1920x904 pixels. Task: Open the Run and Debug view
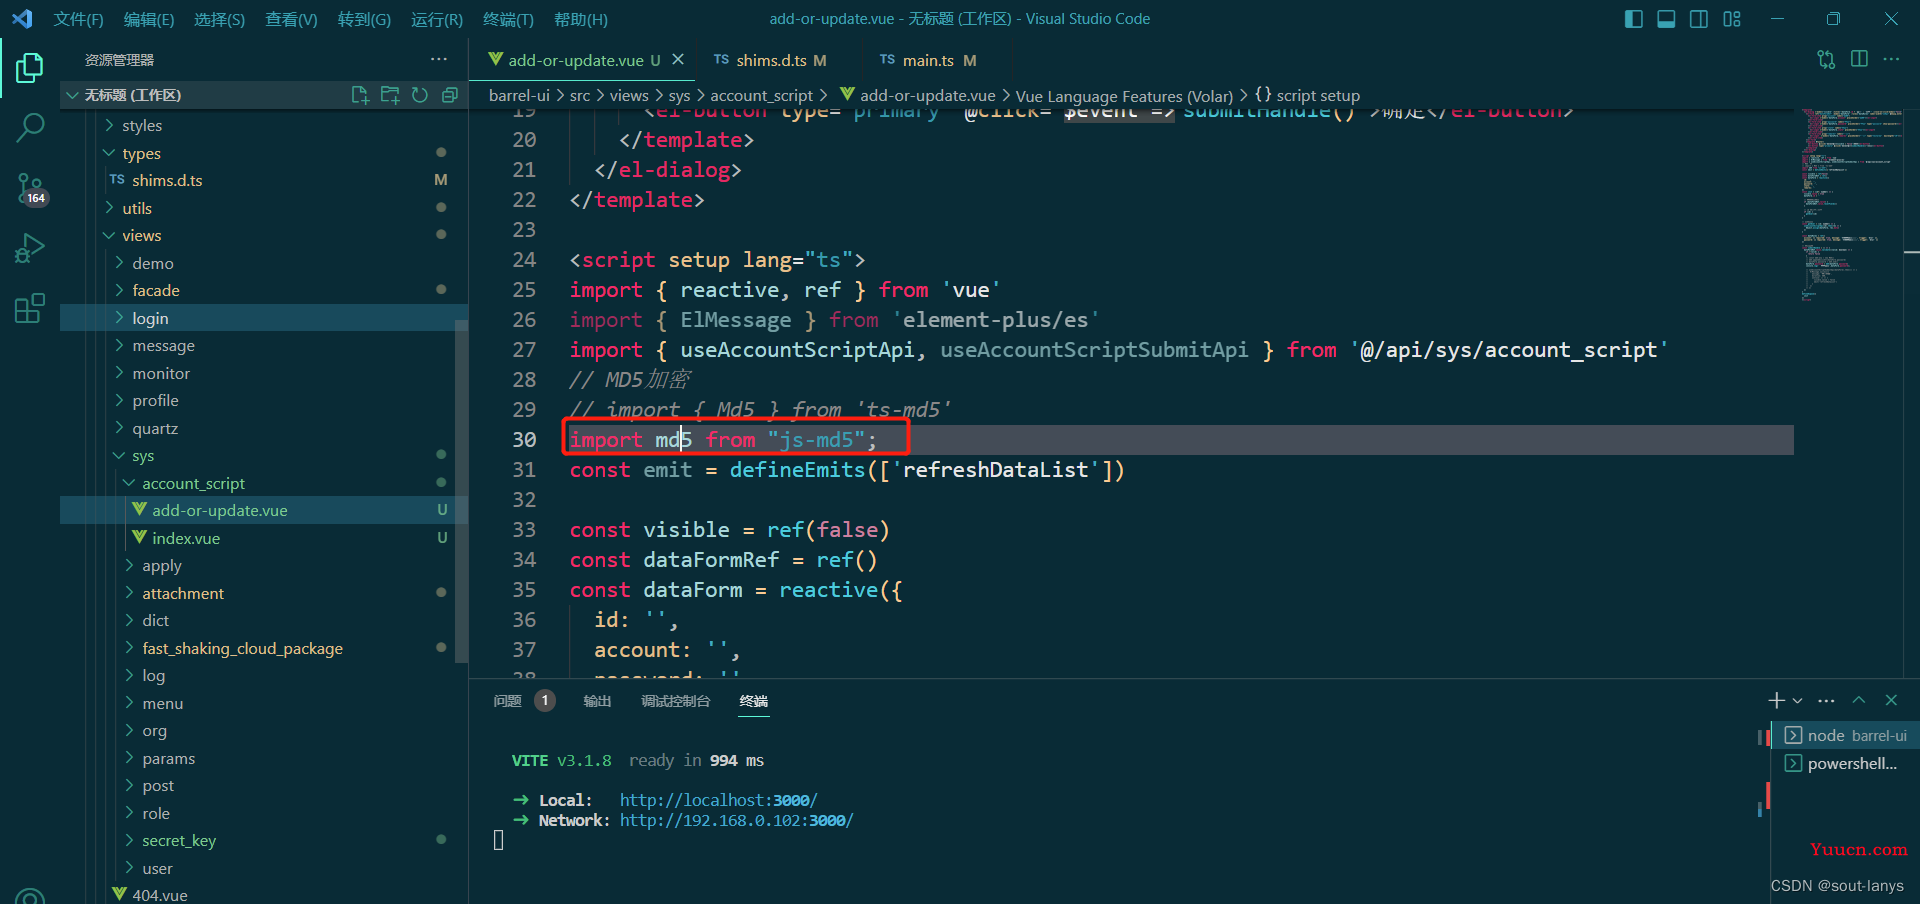(30, 248)
